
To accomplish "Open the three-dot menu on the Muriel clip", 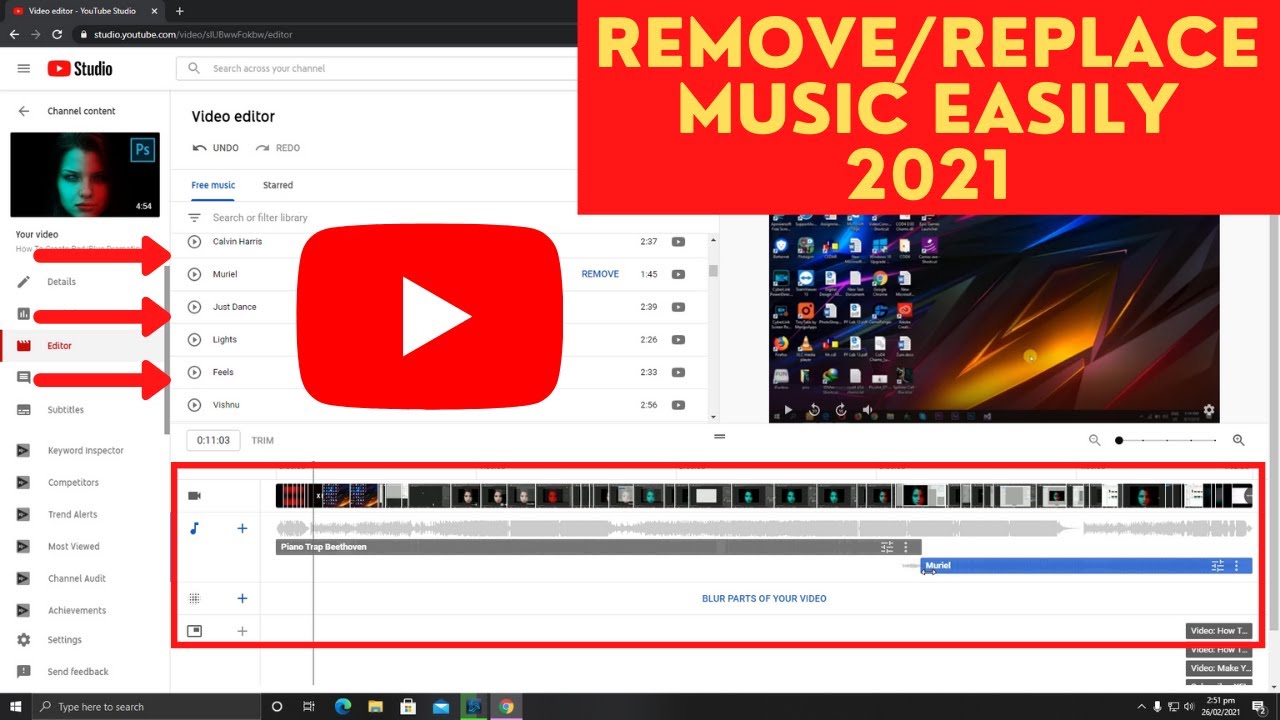I will (x=1237, y=565).
